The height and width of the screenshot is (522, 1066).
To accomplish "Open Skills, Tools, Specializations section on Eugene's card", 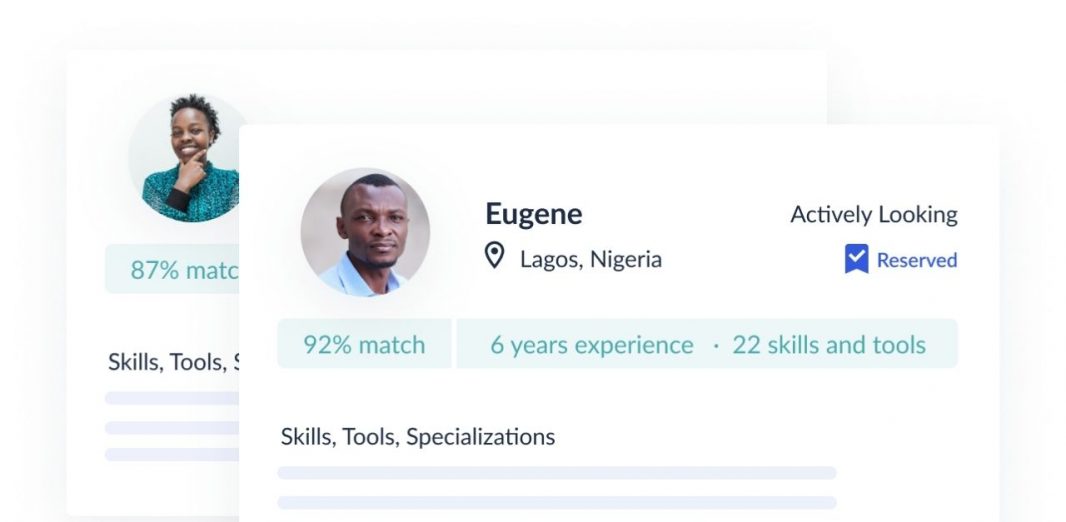I will [417, 436].
